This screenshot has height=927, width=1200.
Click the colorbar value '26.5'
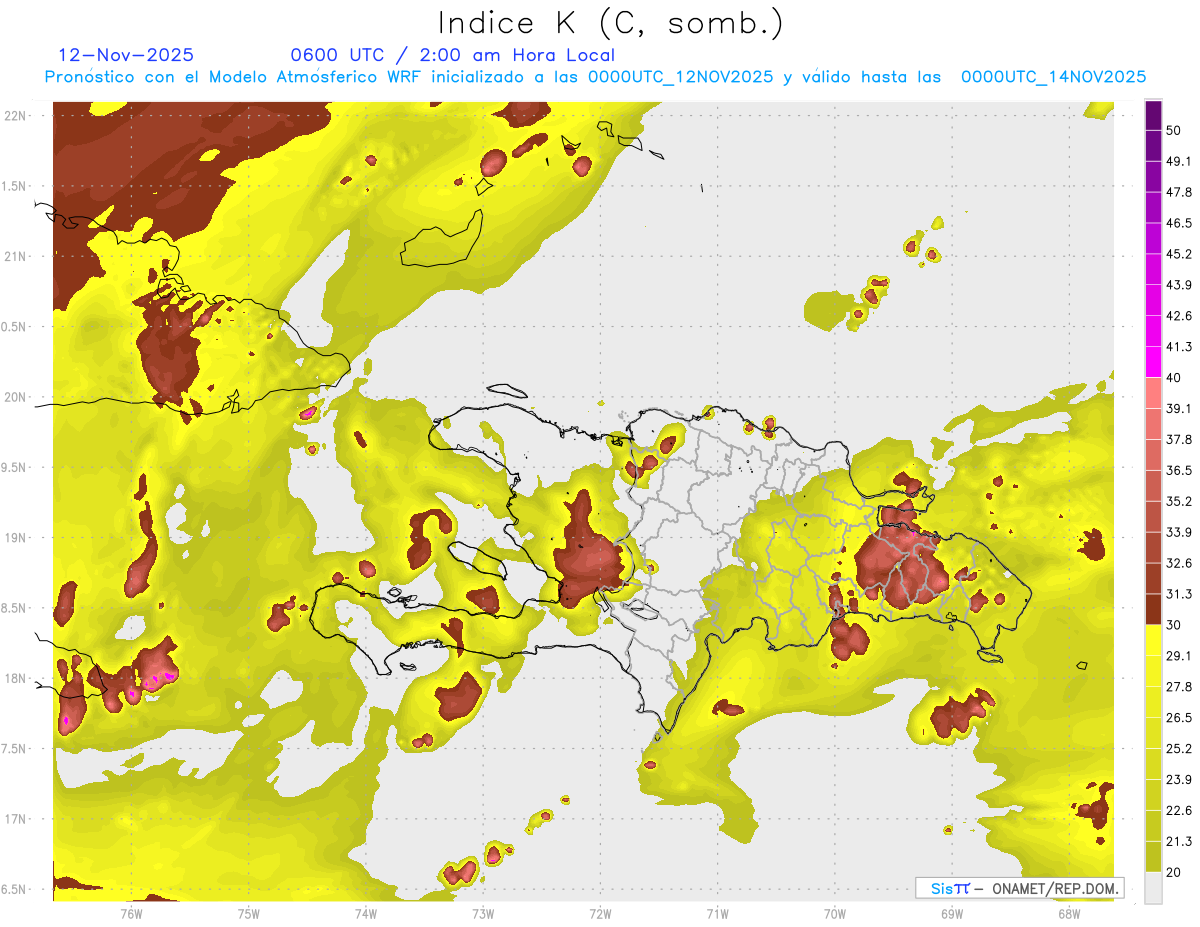pyautogui.click(x=1179, y=717)
